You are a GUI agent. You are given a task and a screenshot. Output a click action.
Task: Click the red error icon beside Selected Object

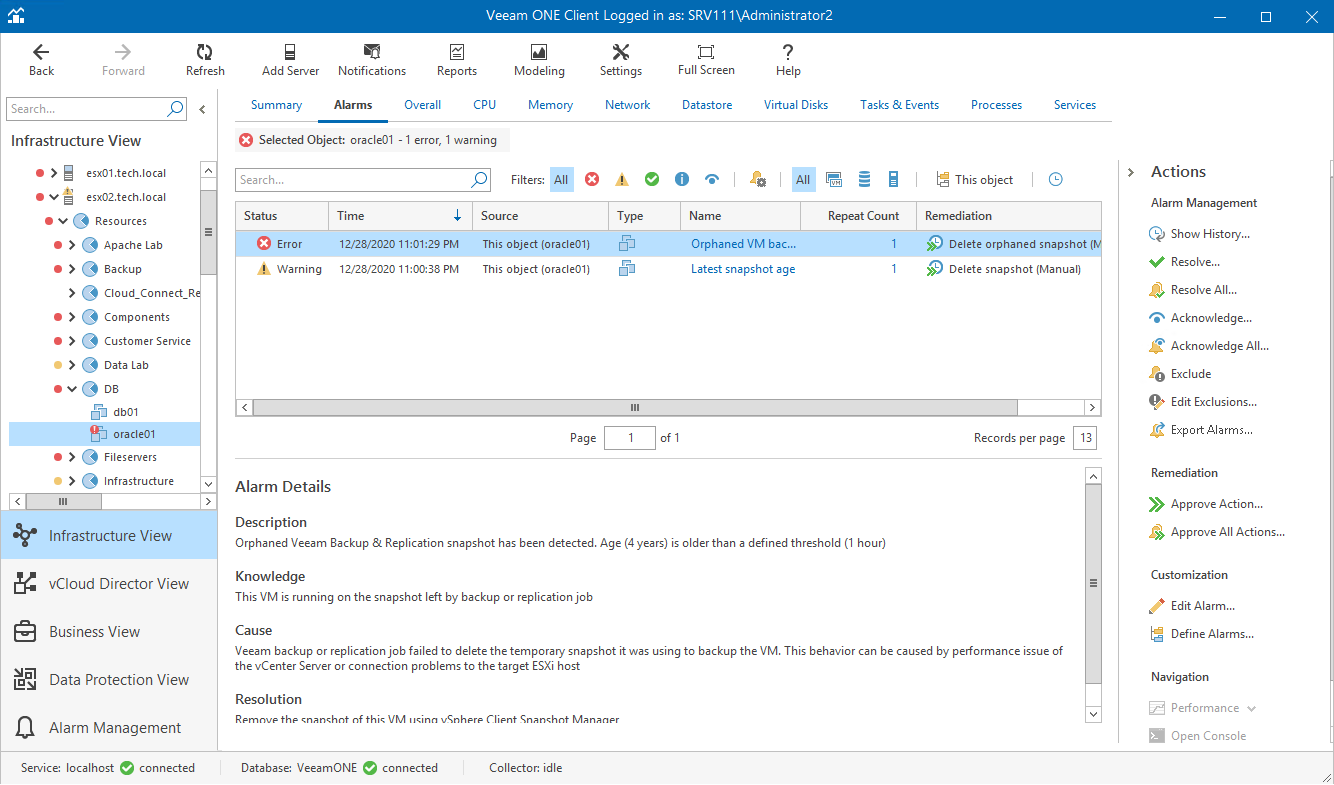pyautogui.click(x=246, y=140)
